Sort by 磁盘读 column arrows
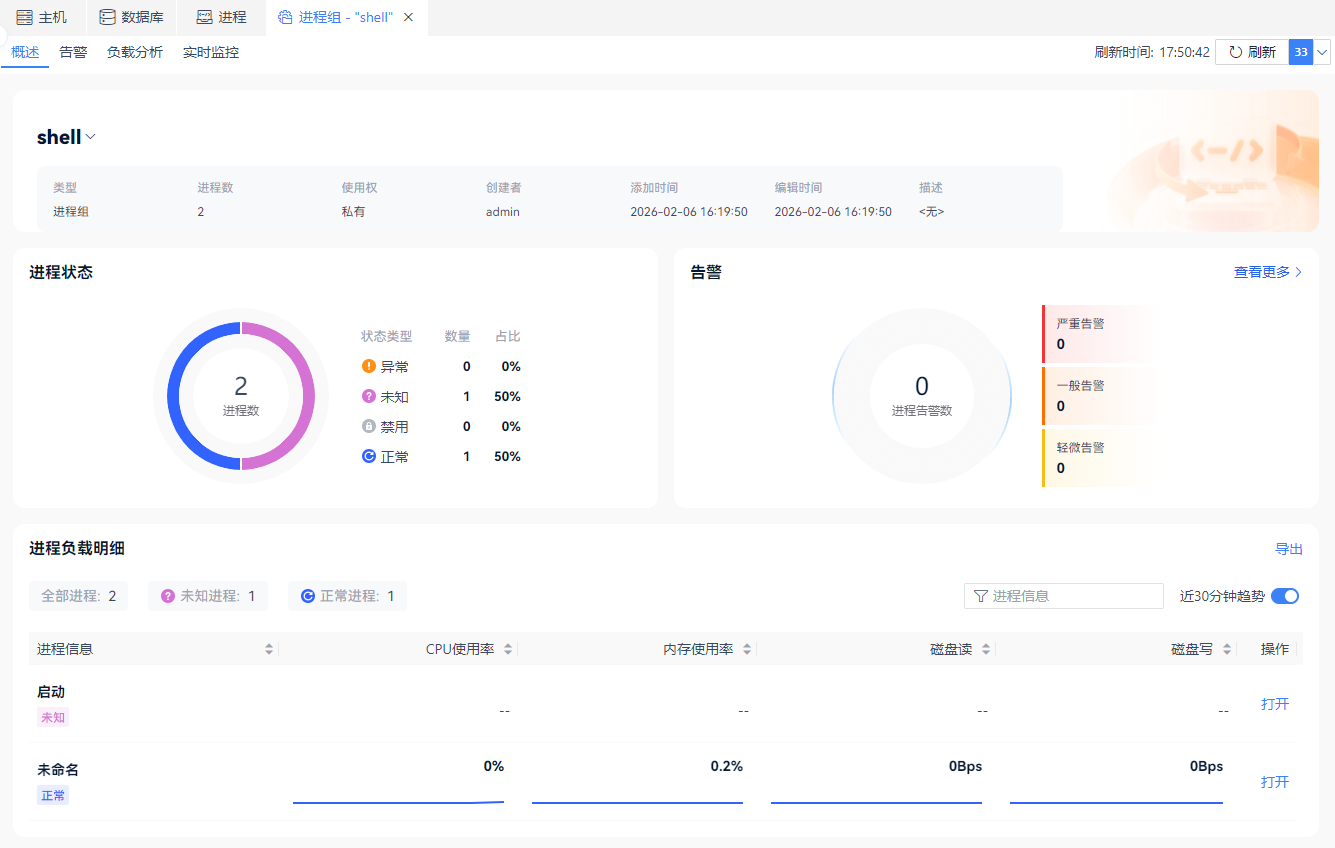Image resolution: width=1335 pixels, height=848 pixels. click(986, 649)
